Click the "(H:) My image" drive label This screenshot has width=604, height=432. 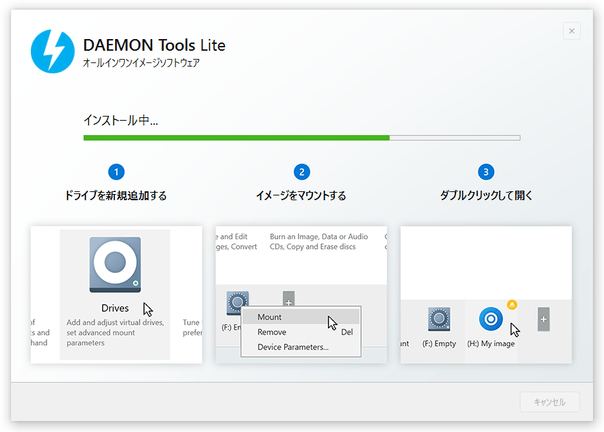tap(491, 343)
